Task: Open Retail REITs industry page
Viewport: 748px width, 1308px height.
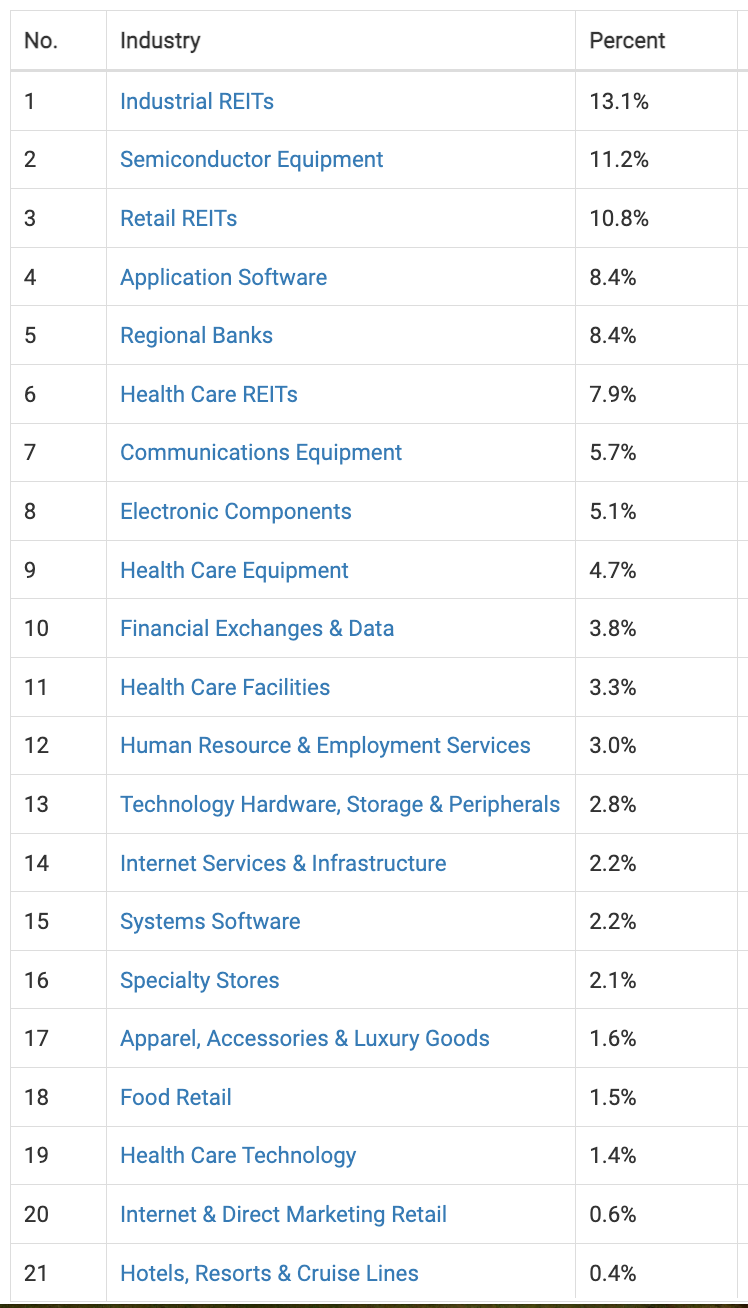Action: click(x=178, y=218)
